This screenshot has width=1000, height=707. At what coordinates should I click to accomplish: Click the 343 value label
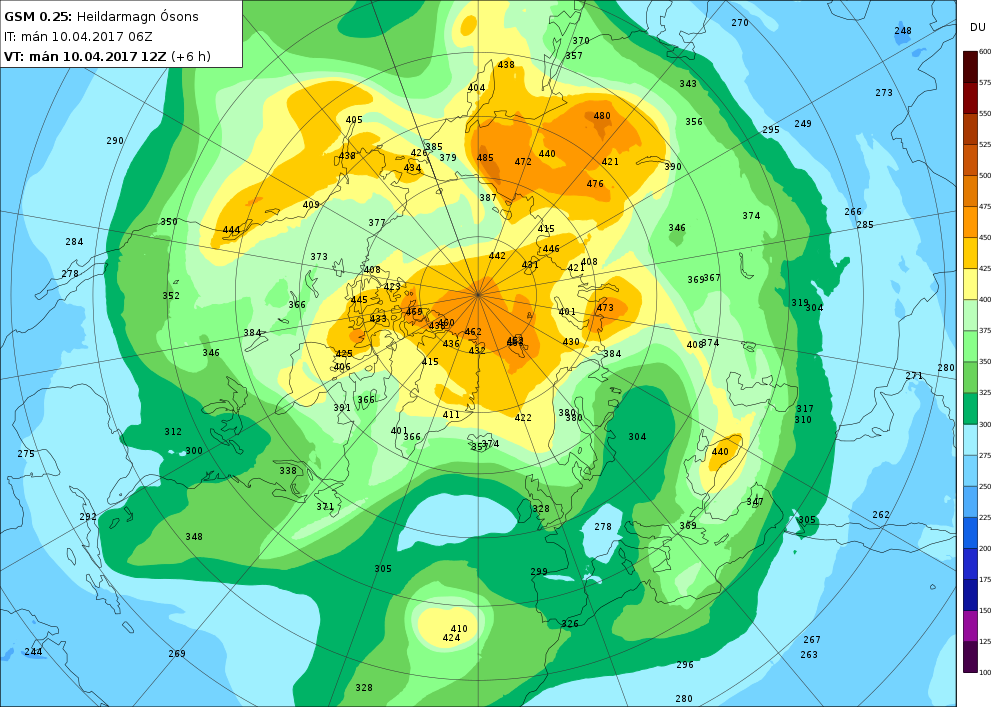(688, 84)
